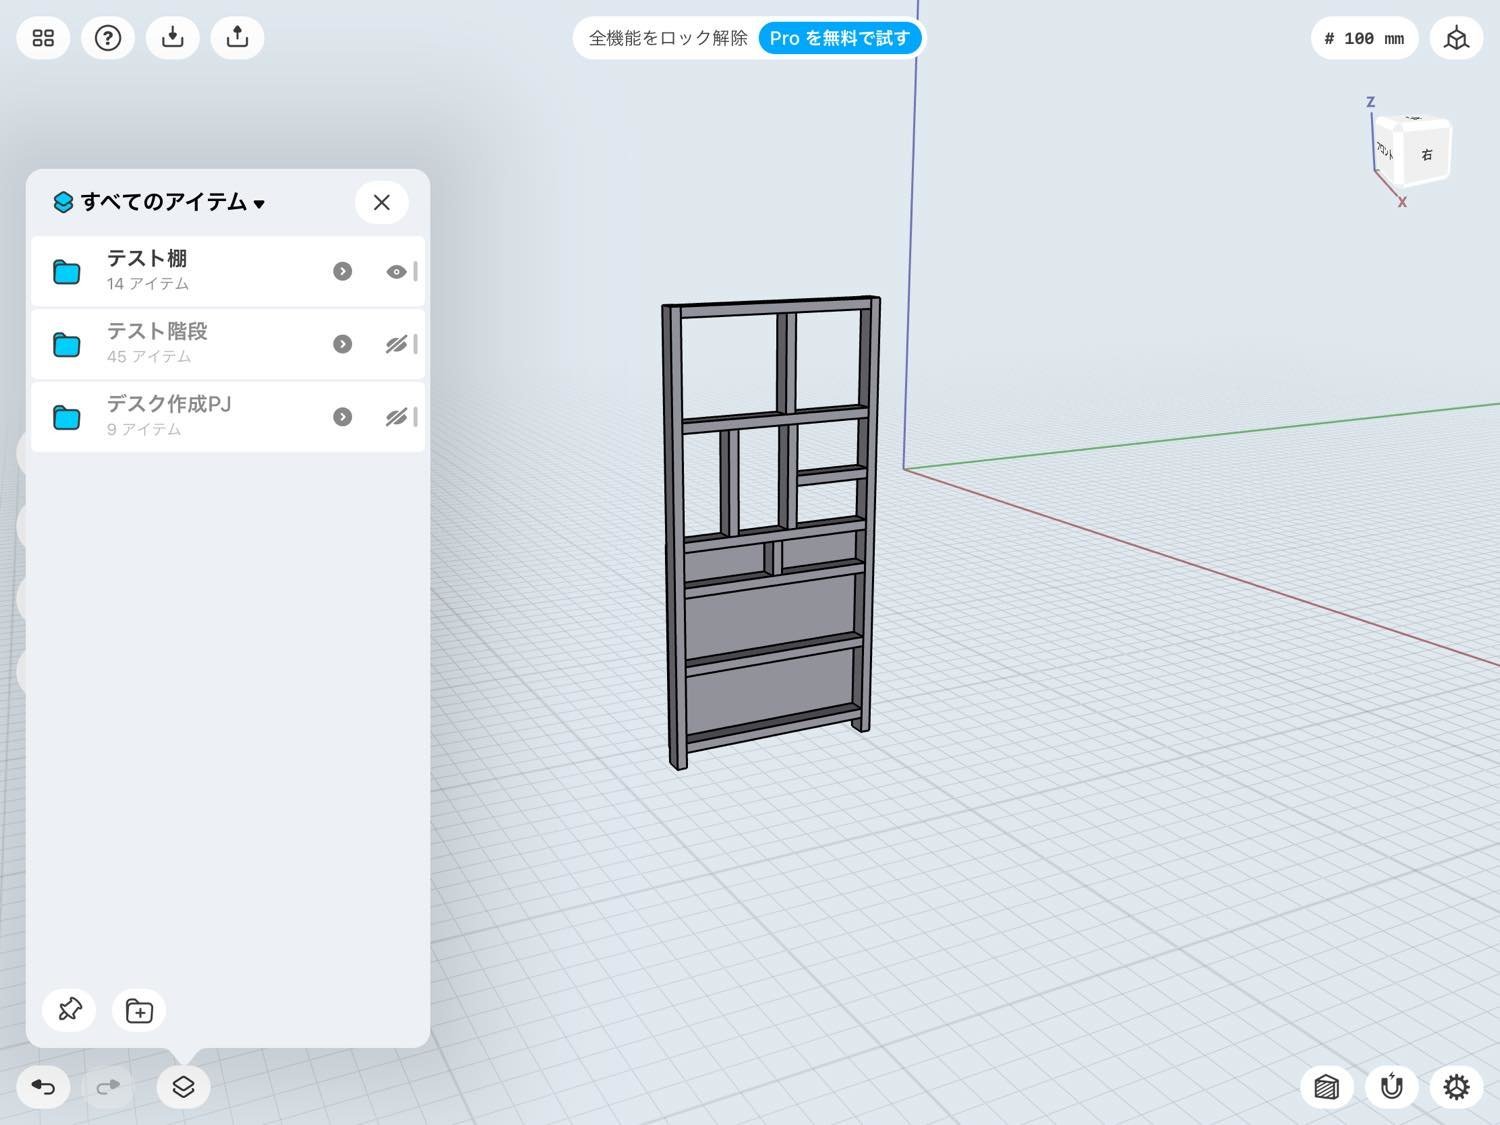Viewport: 1500px width, 1125px height.
Task: Toggle the items layers panel button
Action: [183, 1086]
